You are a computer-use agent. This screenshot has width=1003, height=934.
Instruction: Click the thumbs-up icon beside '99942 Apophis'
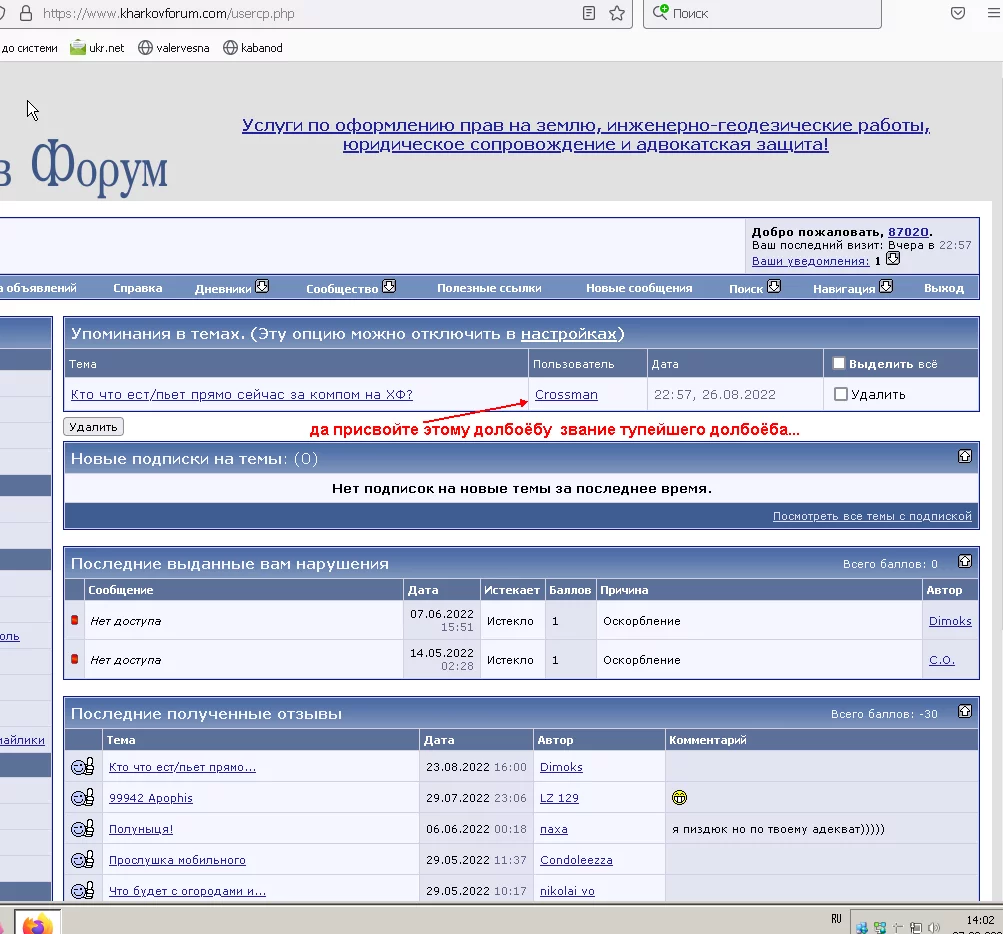coord(83,798)
